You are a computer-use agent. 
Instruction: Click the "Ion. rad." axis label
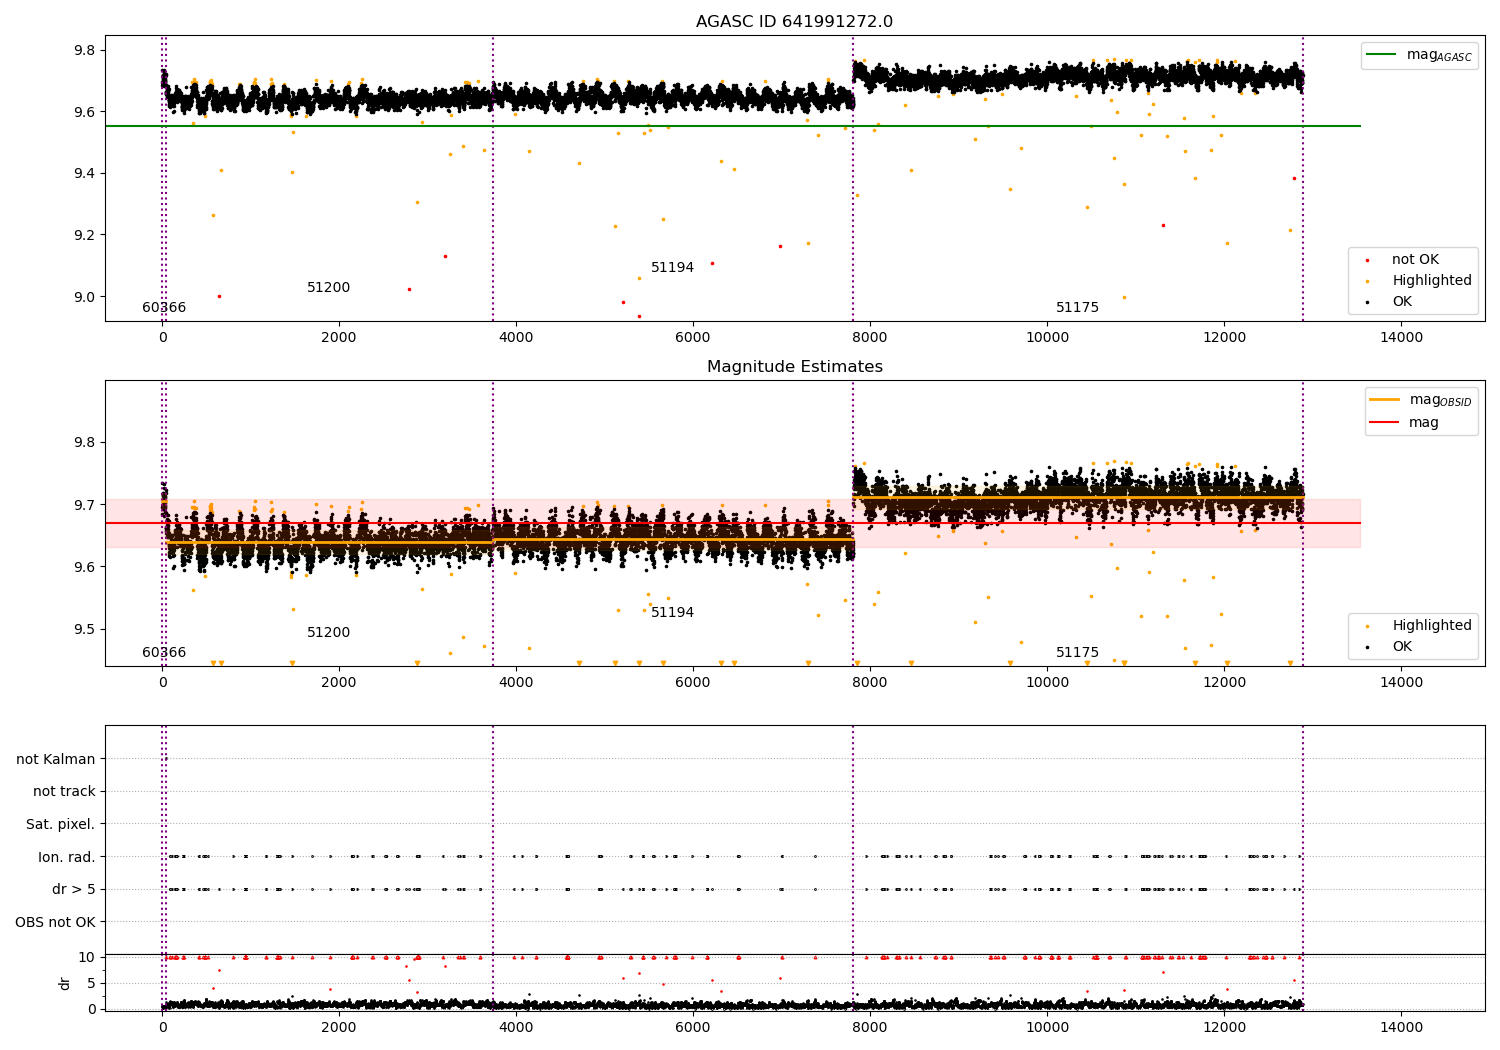point(67,857)
